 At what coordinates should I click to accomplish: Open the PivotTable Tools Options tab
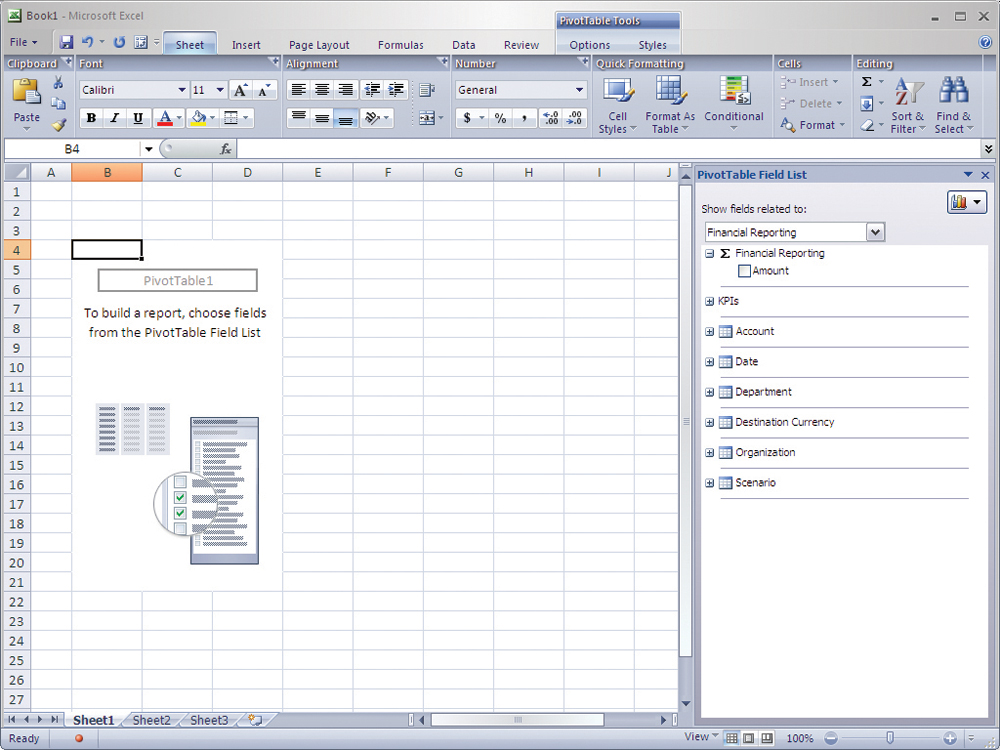(x=590, y=45)
